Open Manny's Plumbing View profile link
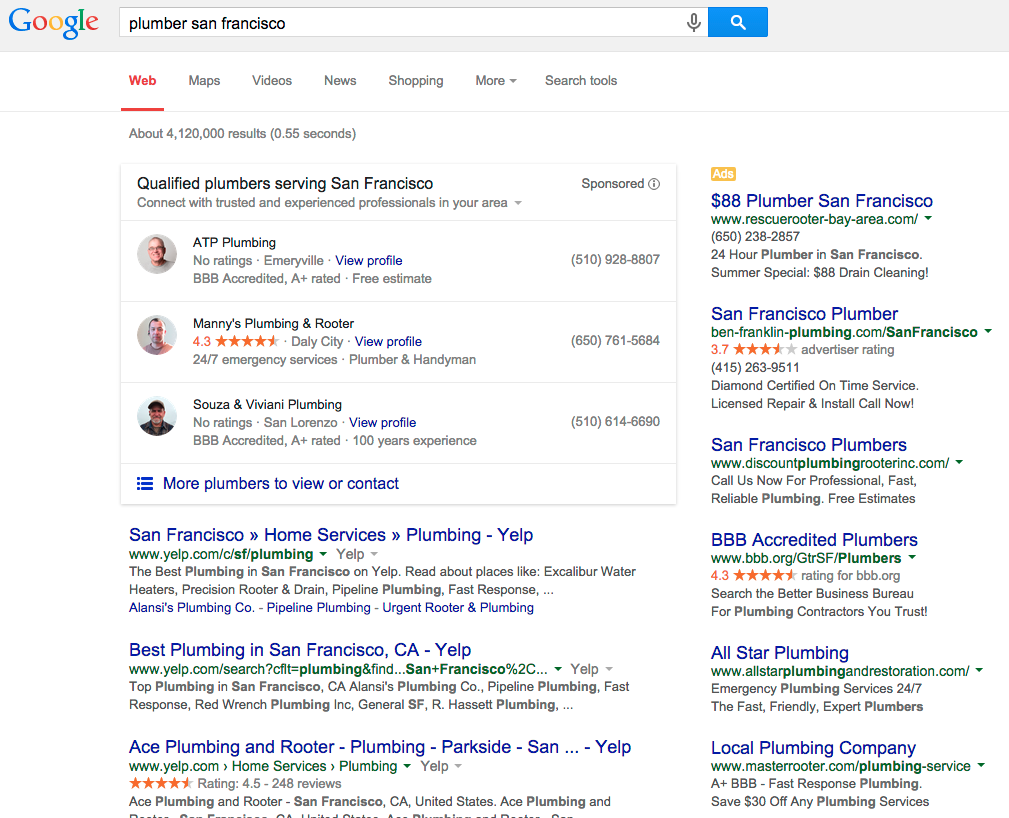 tap(388, 342)
